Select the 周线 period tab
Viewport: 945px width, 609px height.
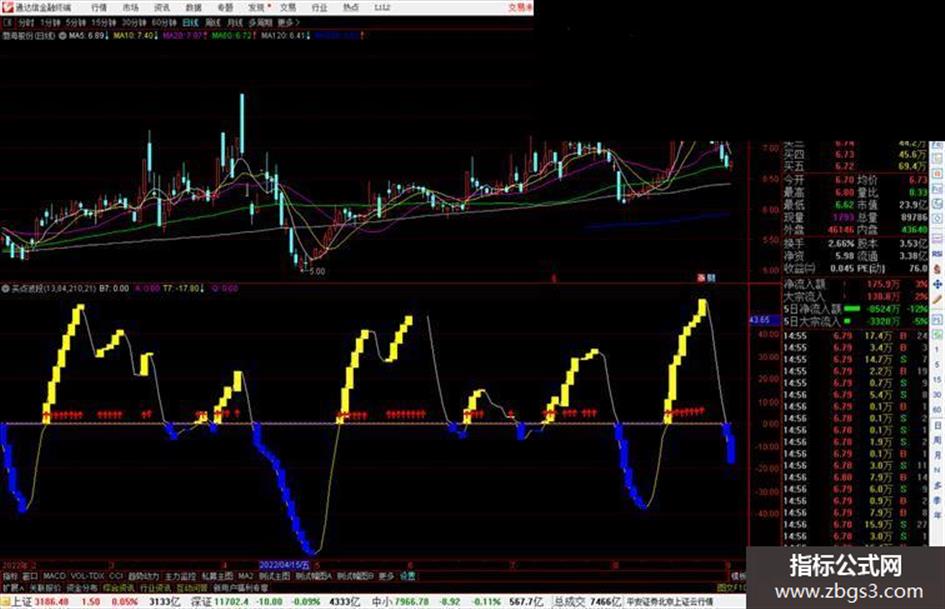[212, 22]
